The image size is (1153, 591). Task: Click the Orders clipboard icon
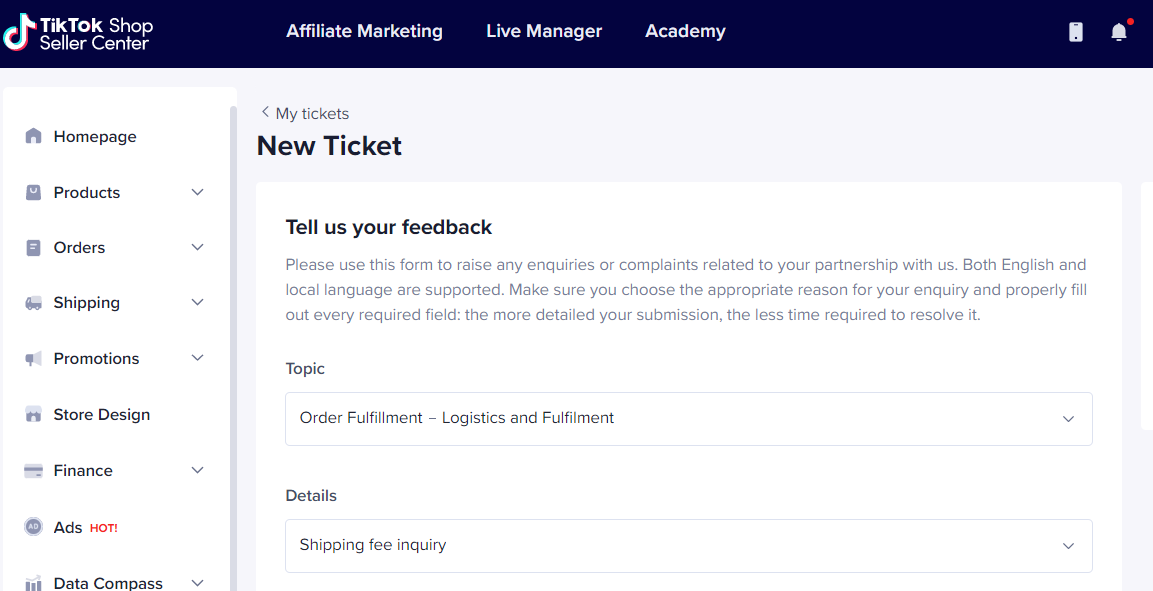[x=34, y=247]
